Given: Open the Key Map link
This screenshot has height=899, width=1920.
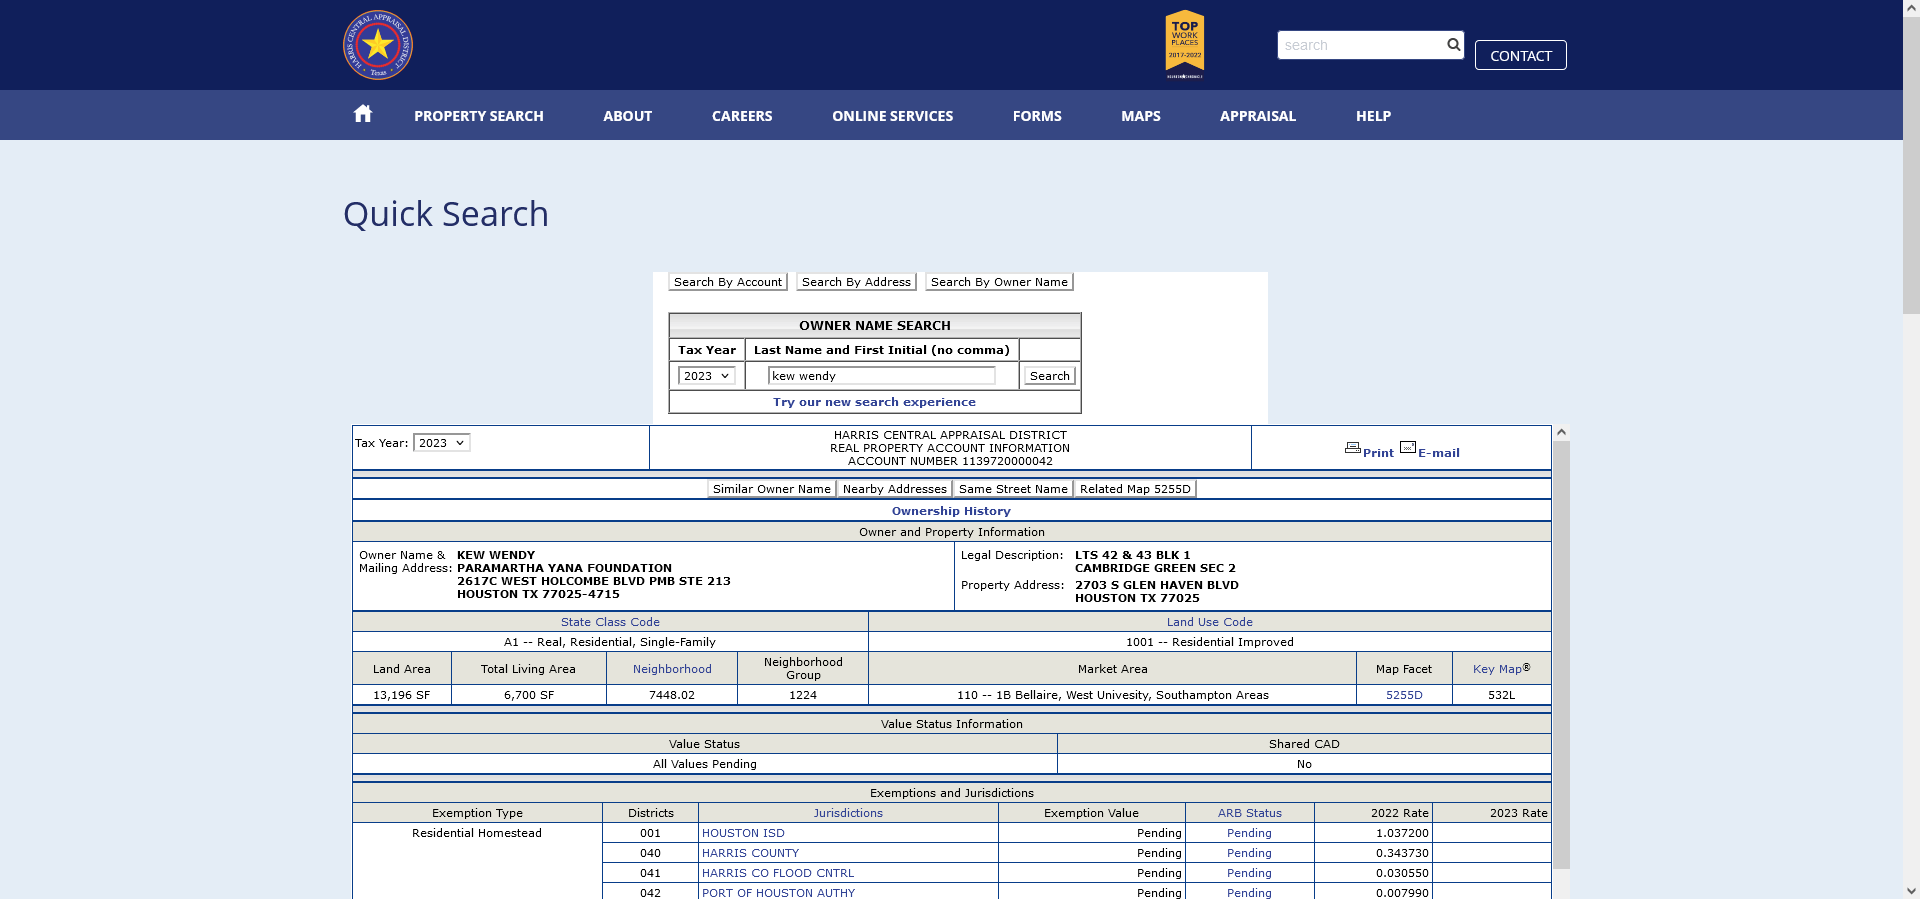Looking at the screenshot, I should [1497, 669].
